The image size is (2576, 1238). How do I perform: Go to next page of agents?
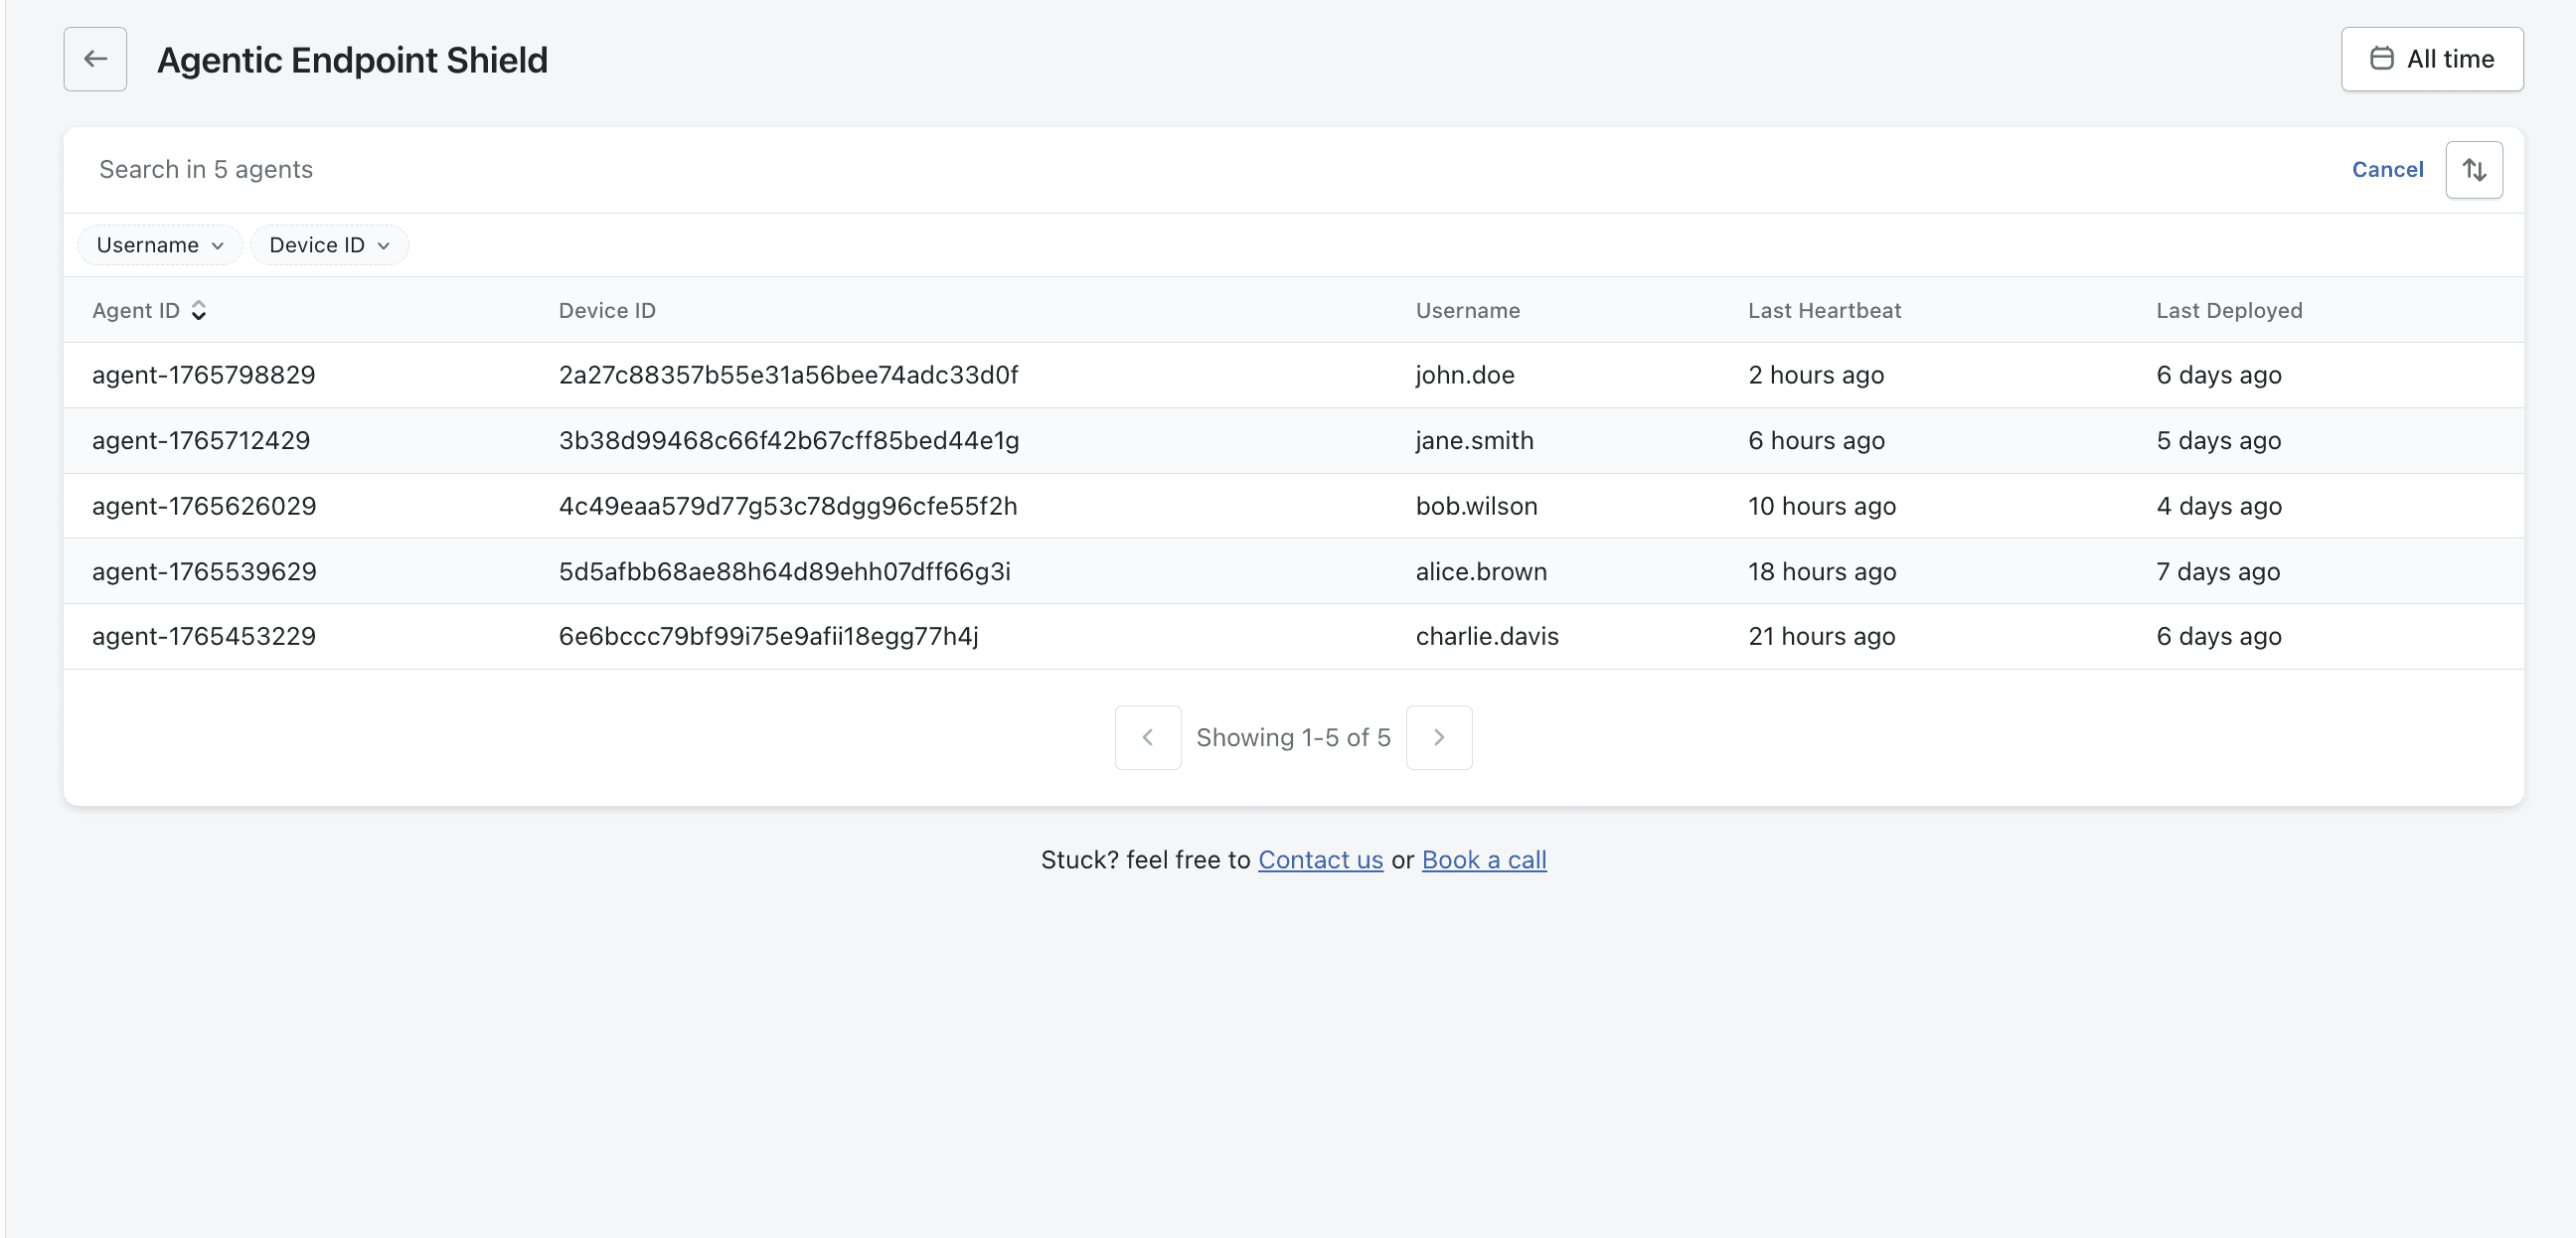tap(1438, 738)
